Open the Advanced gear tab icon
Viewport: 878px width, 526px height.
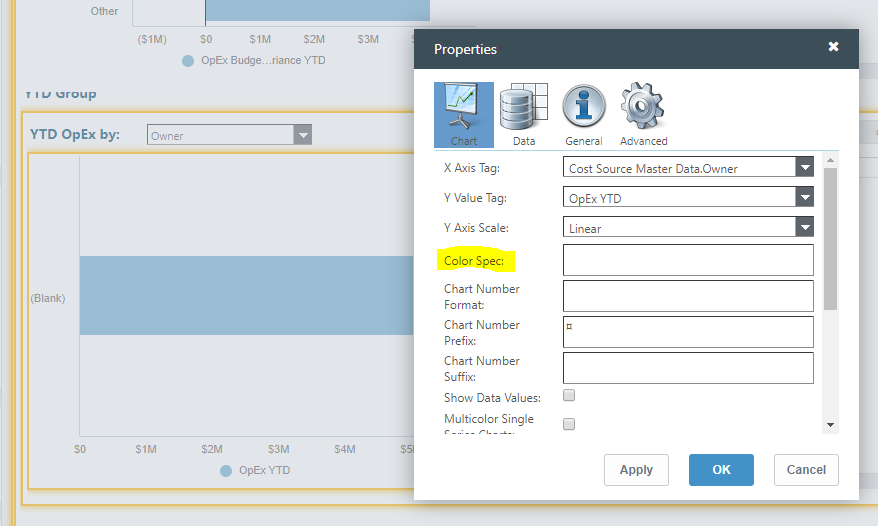pos(643,115)
